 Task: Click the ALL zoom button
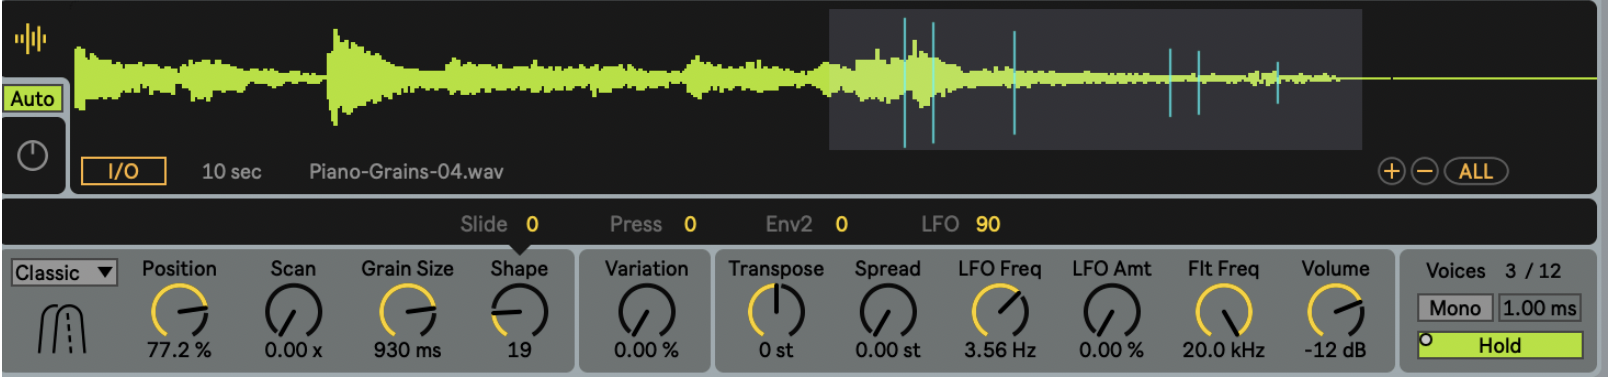[x=1476, y=172]
